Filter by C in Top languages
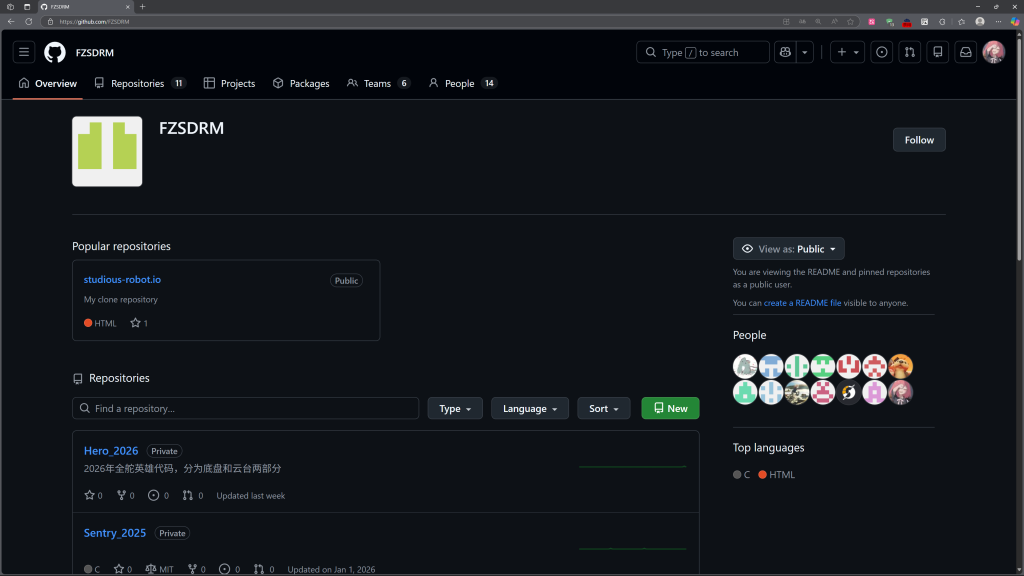 tap(741, 475)
